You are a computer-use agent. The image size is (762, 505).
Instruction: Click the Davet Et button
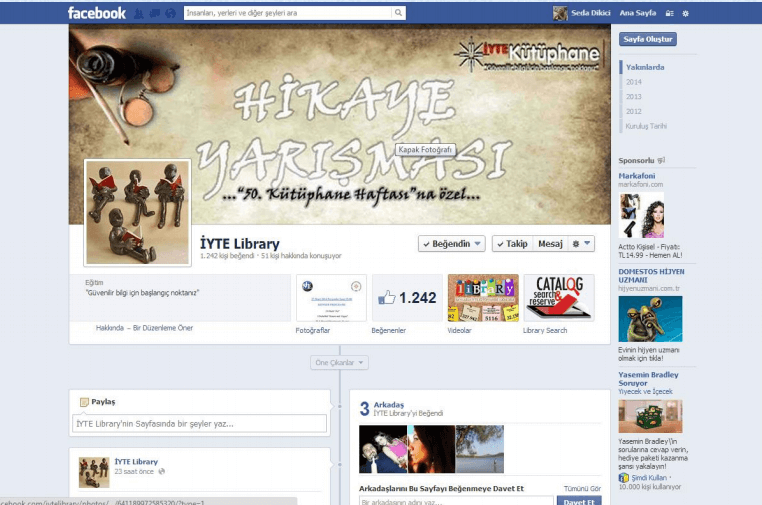[x=579, y=501]
